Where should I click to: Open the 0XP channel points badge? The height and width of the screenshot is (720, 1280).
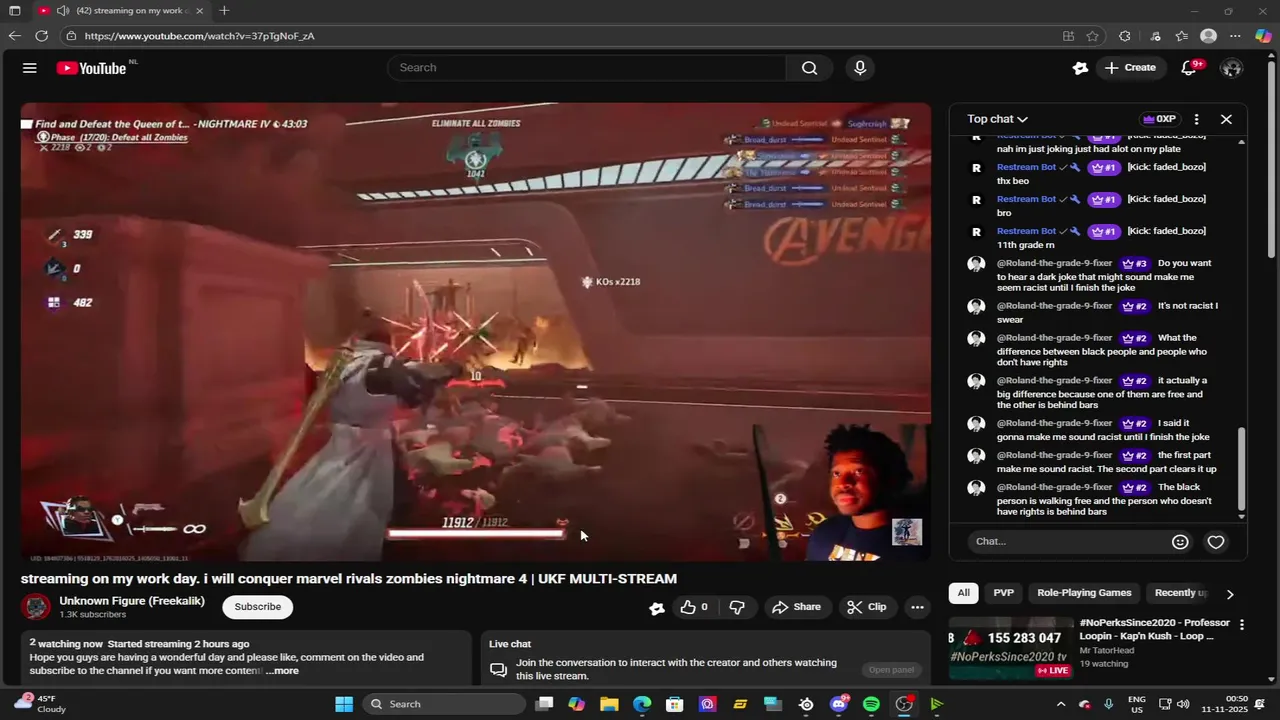tap(1159, 119)
